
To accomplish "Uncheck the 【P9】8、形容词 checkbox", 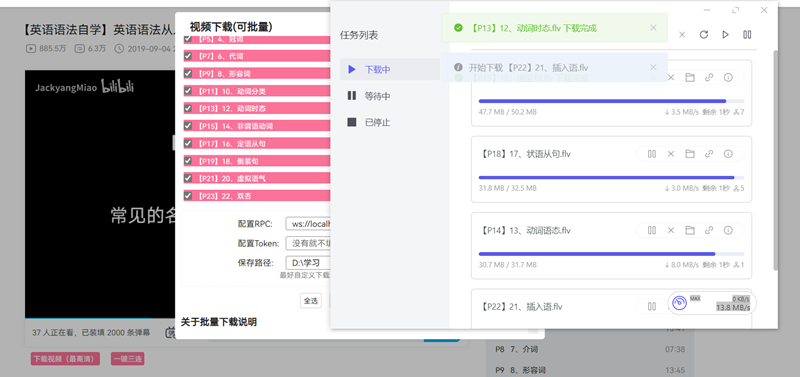I will (x=188, y=73).
